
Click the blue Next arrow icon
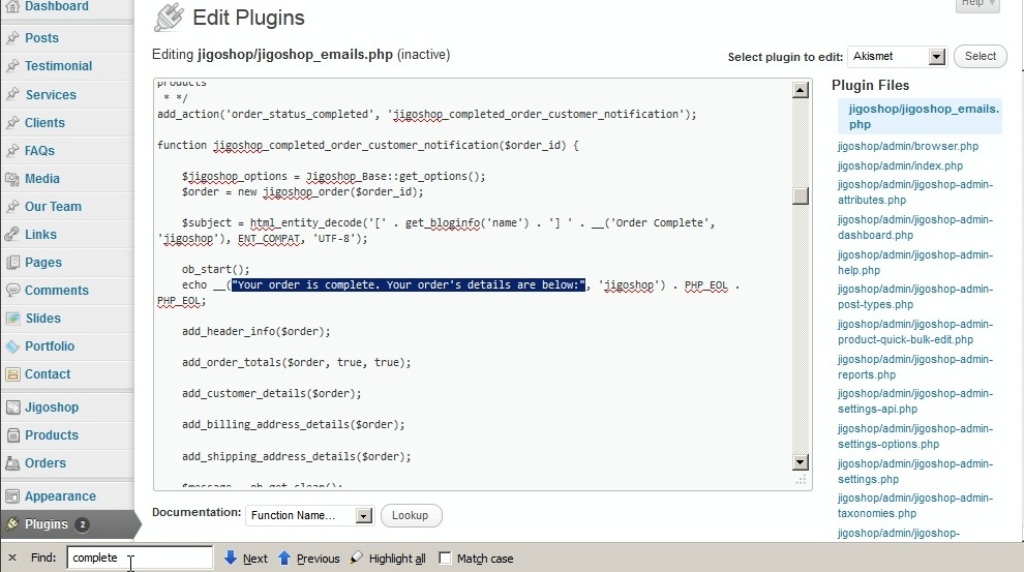point(230,558)
